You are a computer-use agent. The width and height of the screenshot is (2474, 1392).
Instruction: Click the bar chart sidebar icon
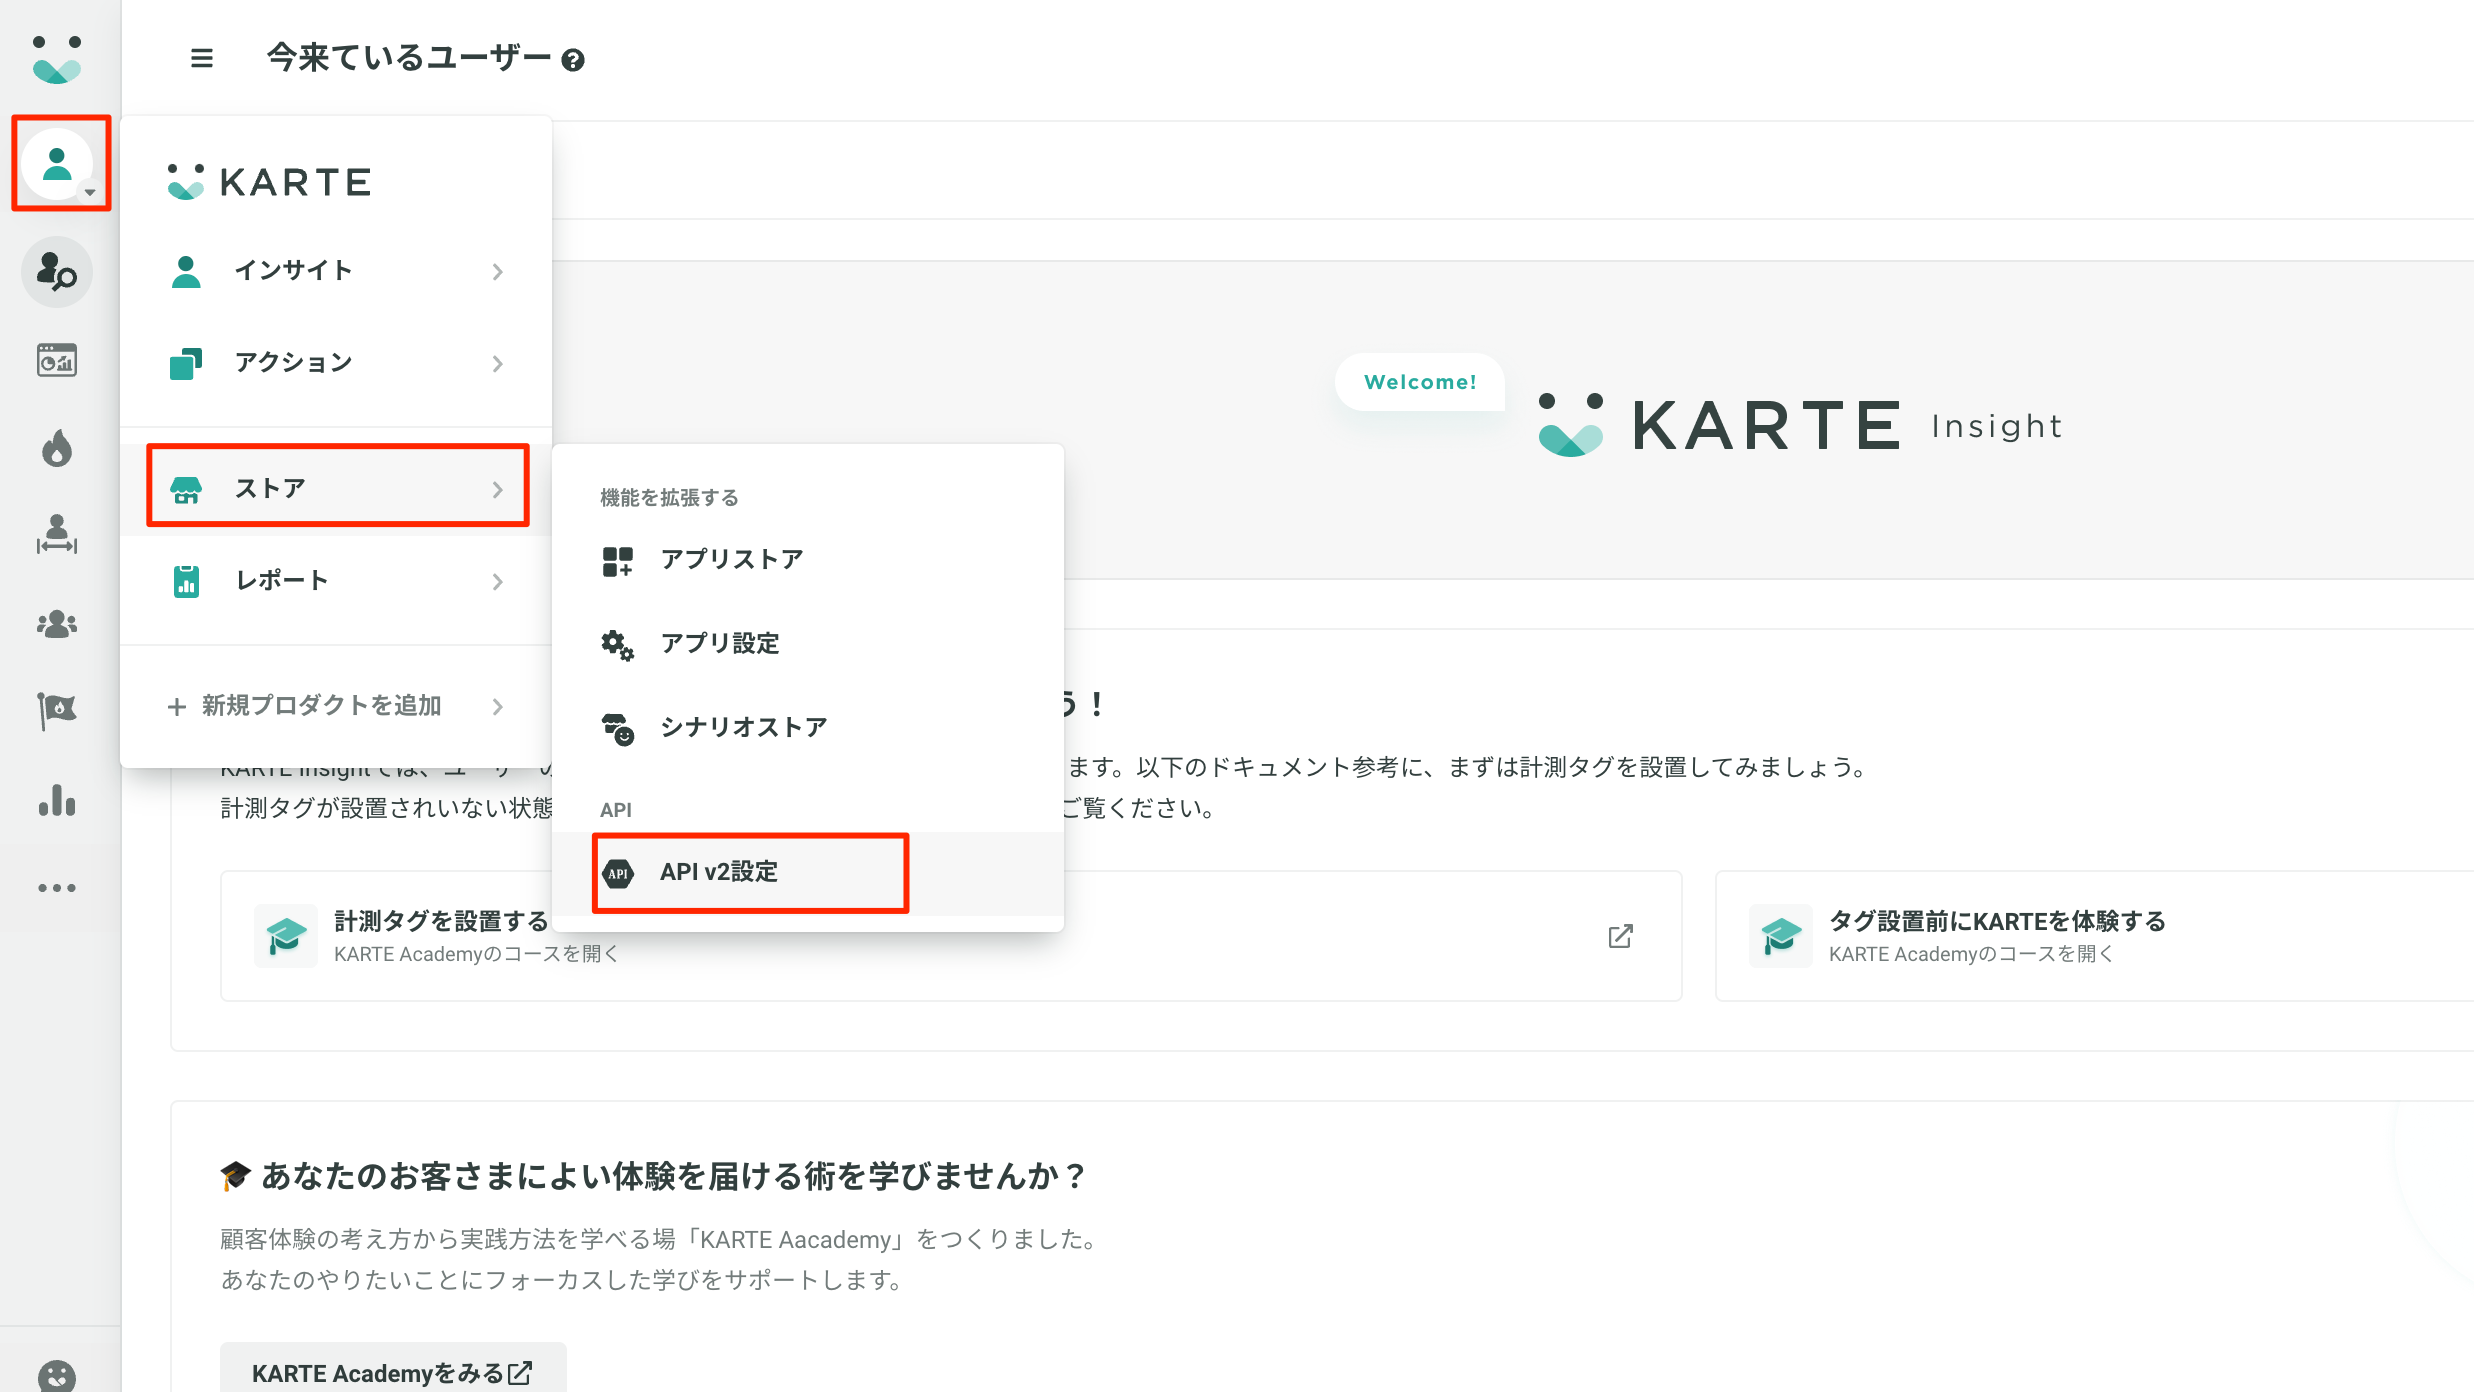(x=57, y=801)
